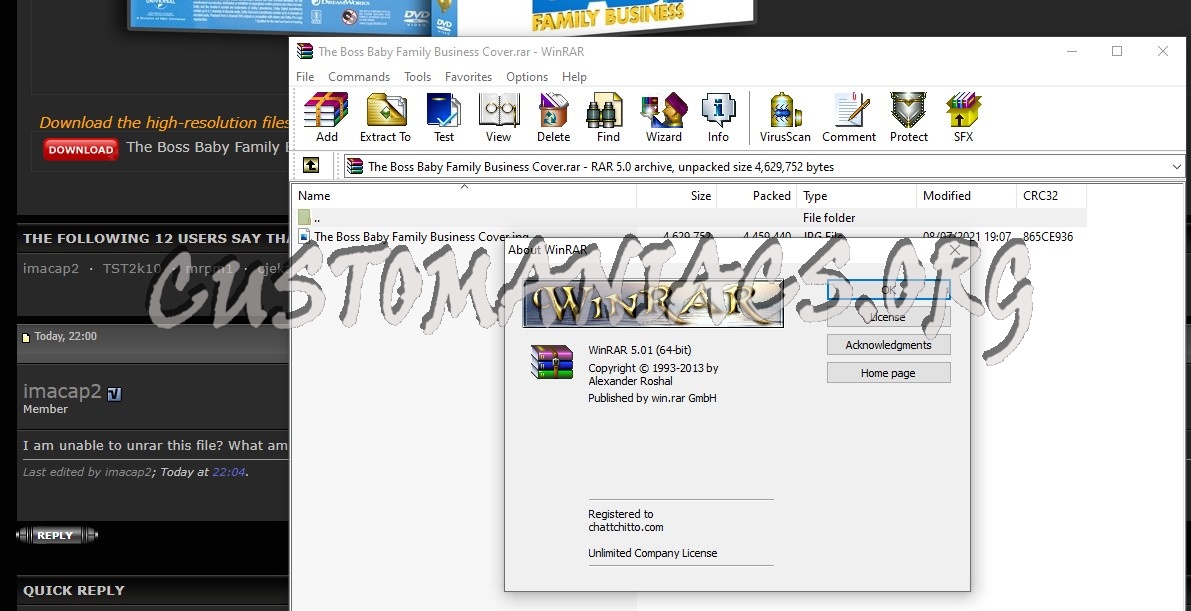Open the Favorites menu
Image resolution: width=1191 pixels, height=611 pixels.
click(469, 77)
